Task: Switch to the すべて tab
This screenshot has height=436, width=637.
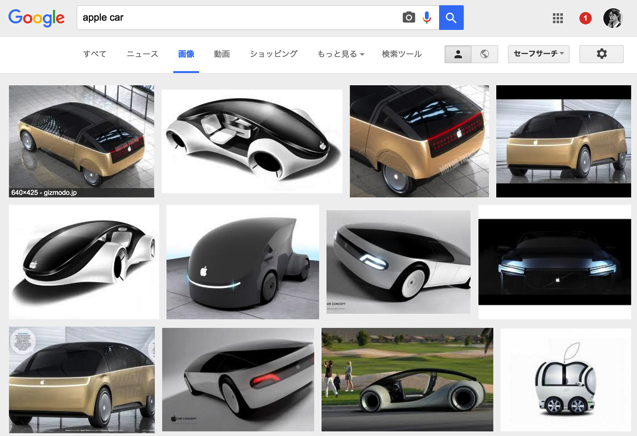Action: pos(95,54)
